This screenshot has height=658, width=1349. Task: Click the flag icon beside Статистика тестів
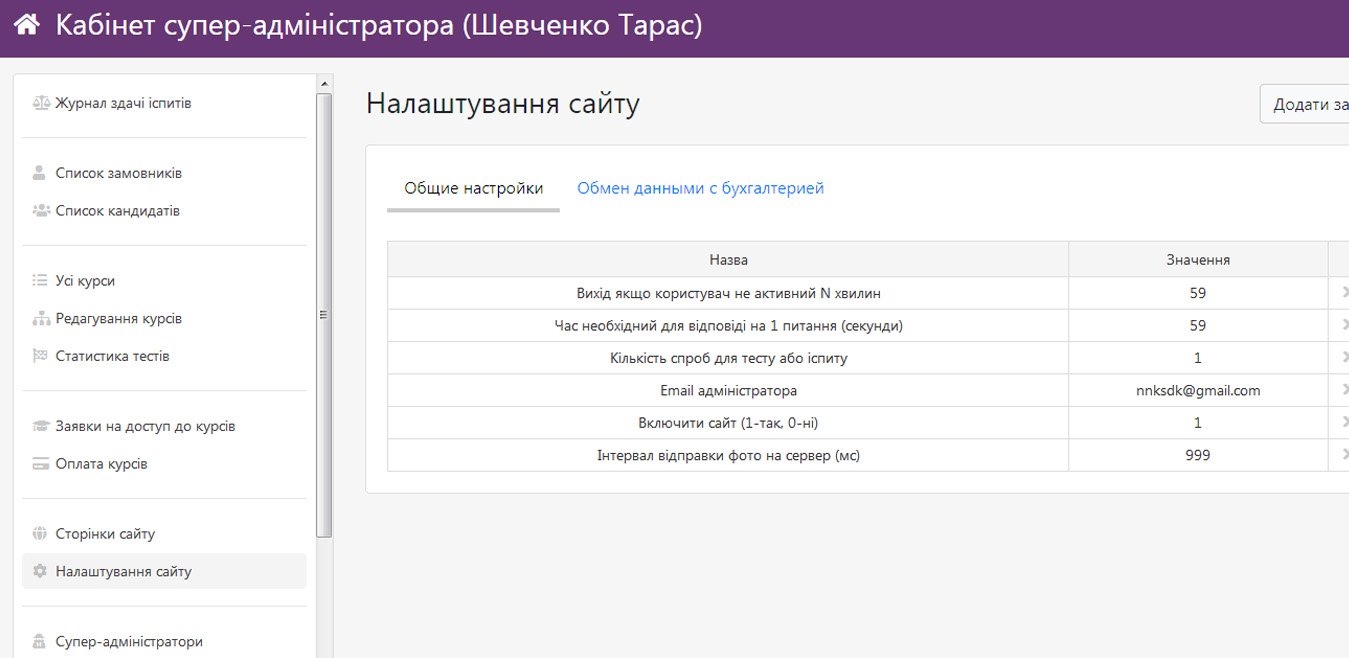click(x=40, y=356)
